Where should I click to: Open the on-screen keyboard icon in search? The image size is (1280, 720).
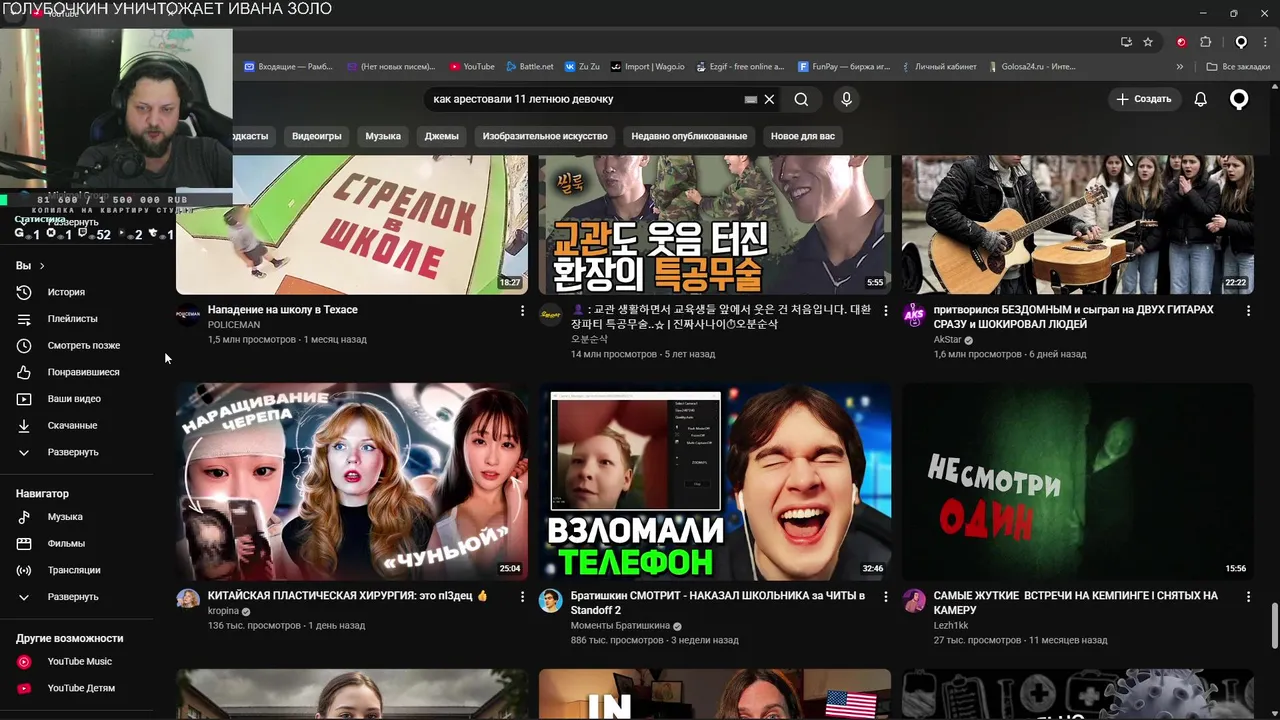751,100
